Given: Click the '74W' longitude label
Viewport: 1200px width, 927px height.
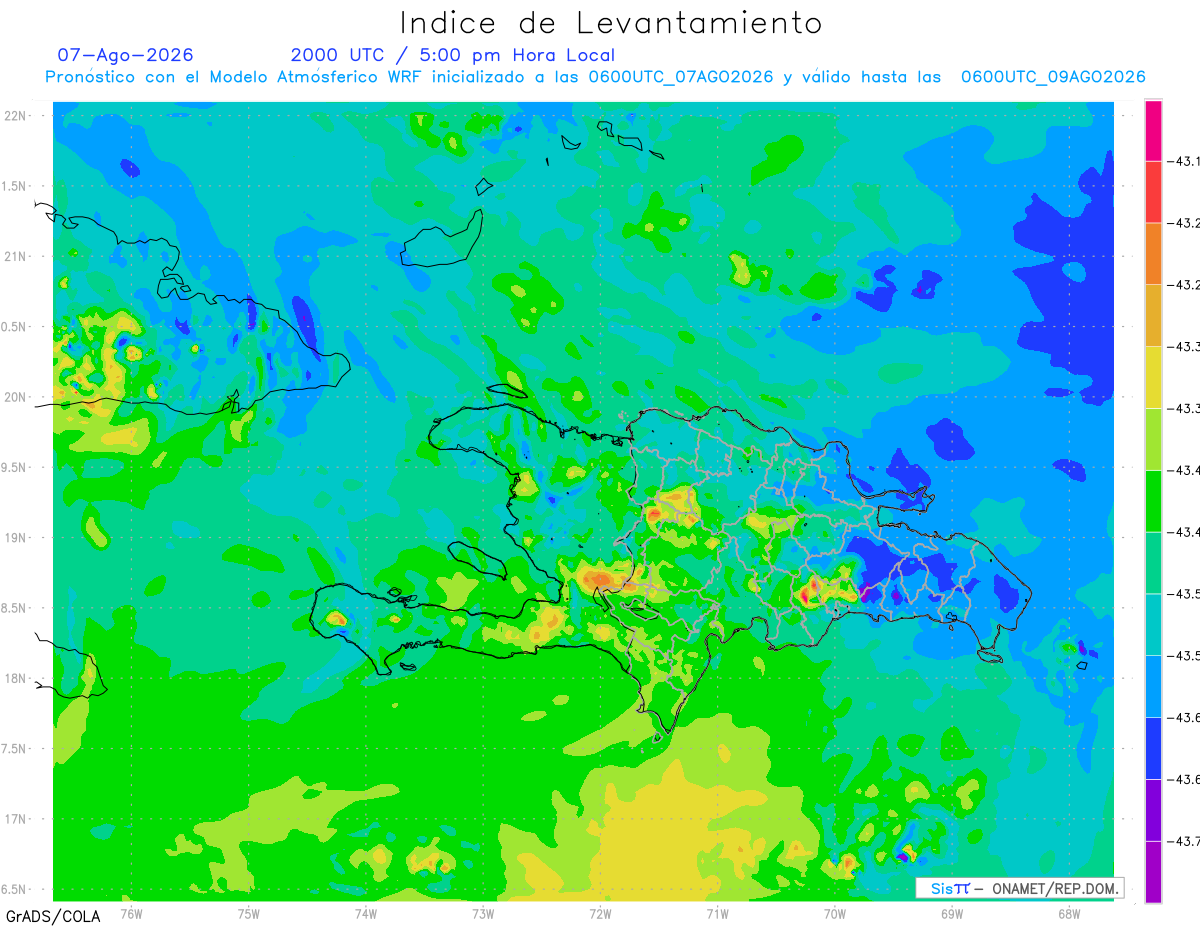Looking at the screenshot, I should pos(365,913).
